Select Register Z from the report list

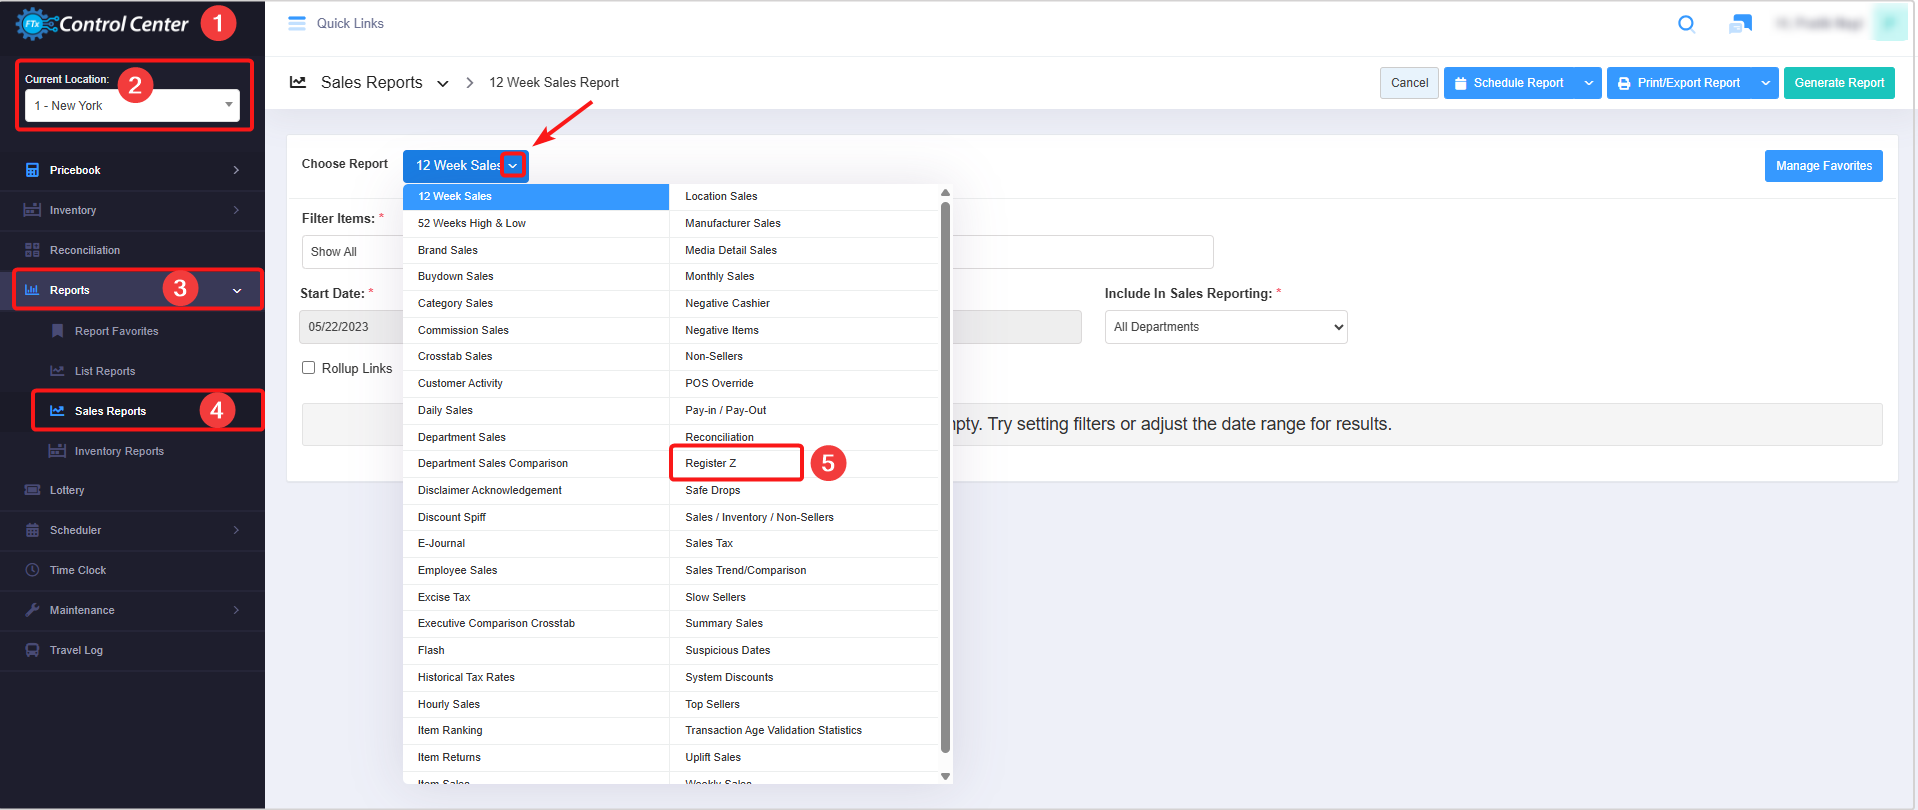[x=711, y=464]
